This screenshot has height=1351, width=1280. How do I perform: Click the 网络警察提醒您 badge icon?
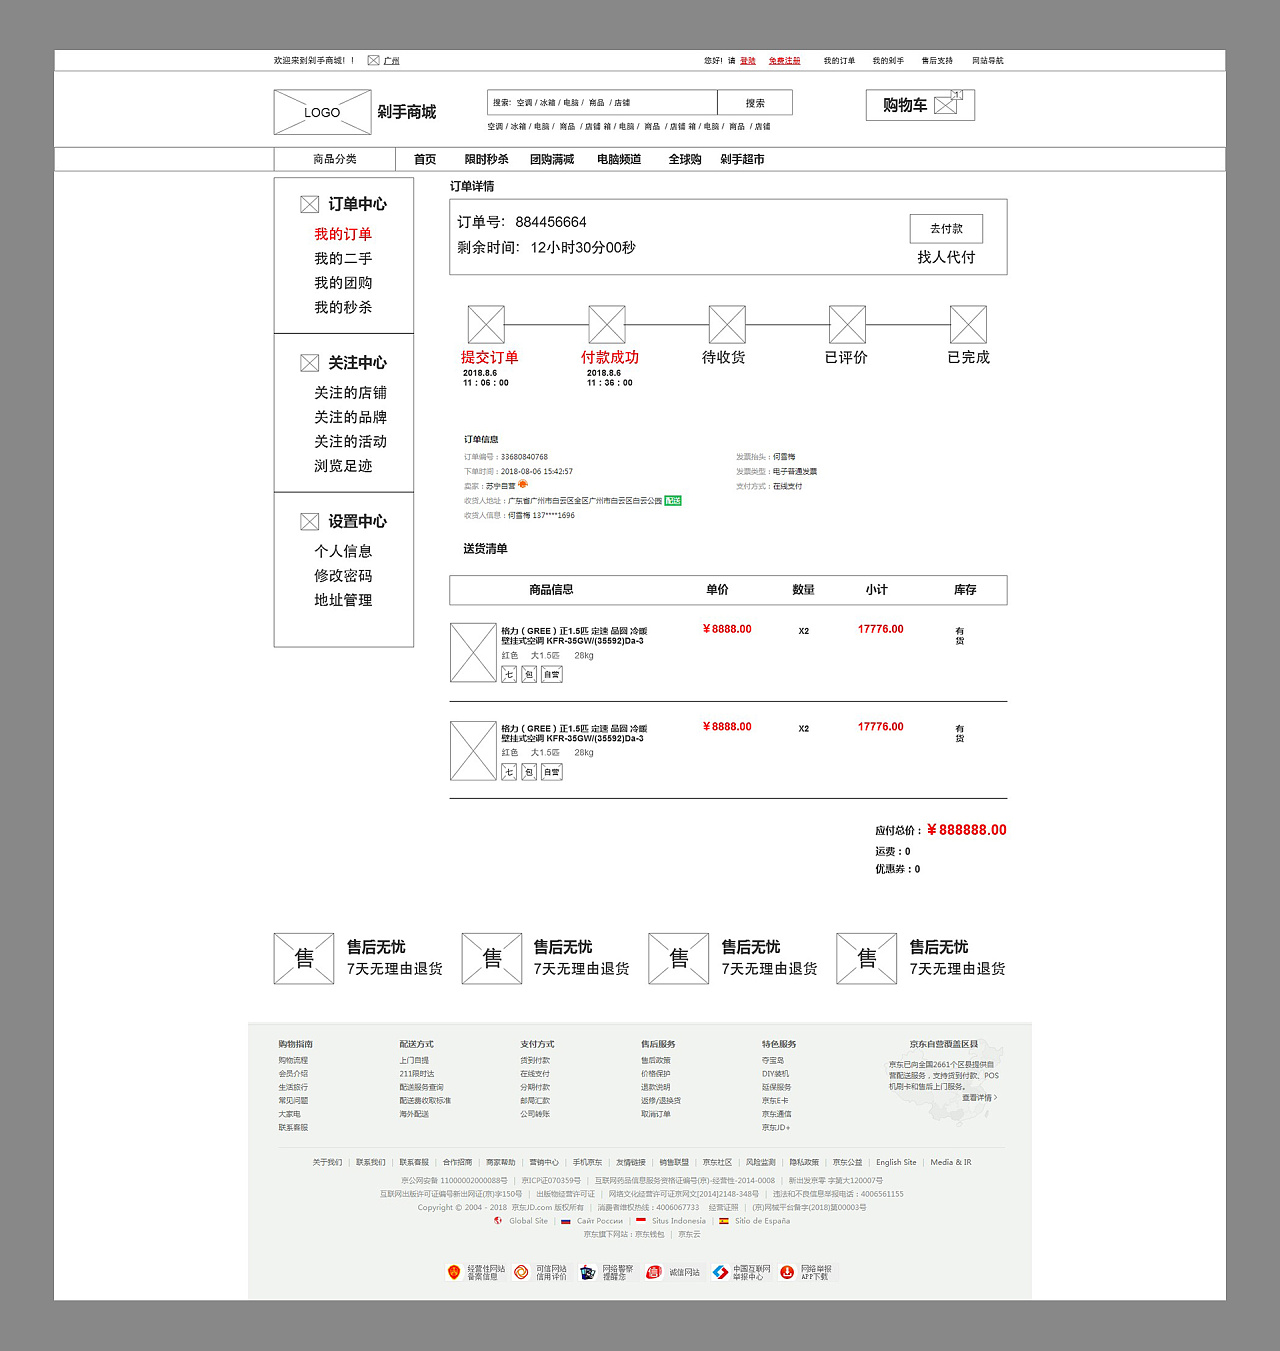(588, 1272)
